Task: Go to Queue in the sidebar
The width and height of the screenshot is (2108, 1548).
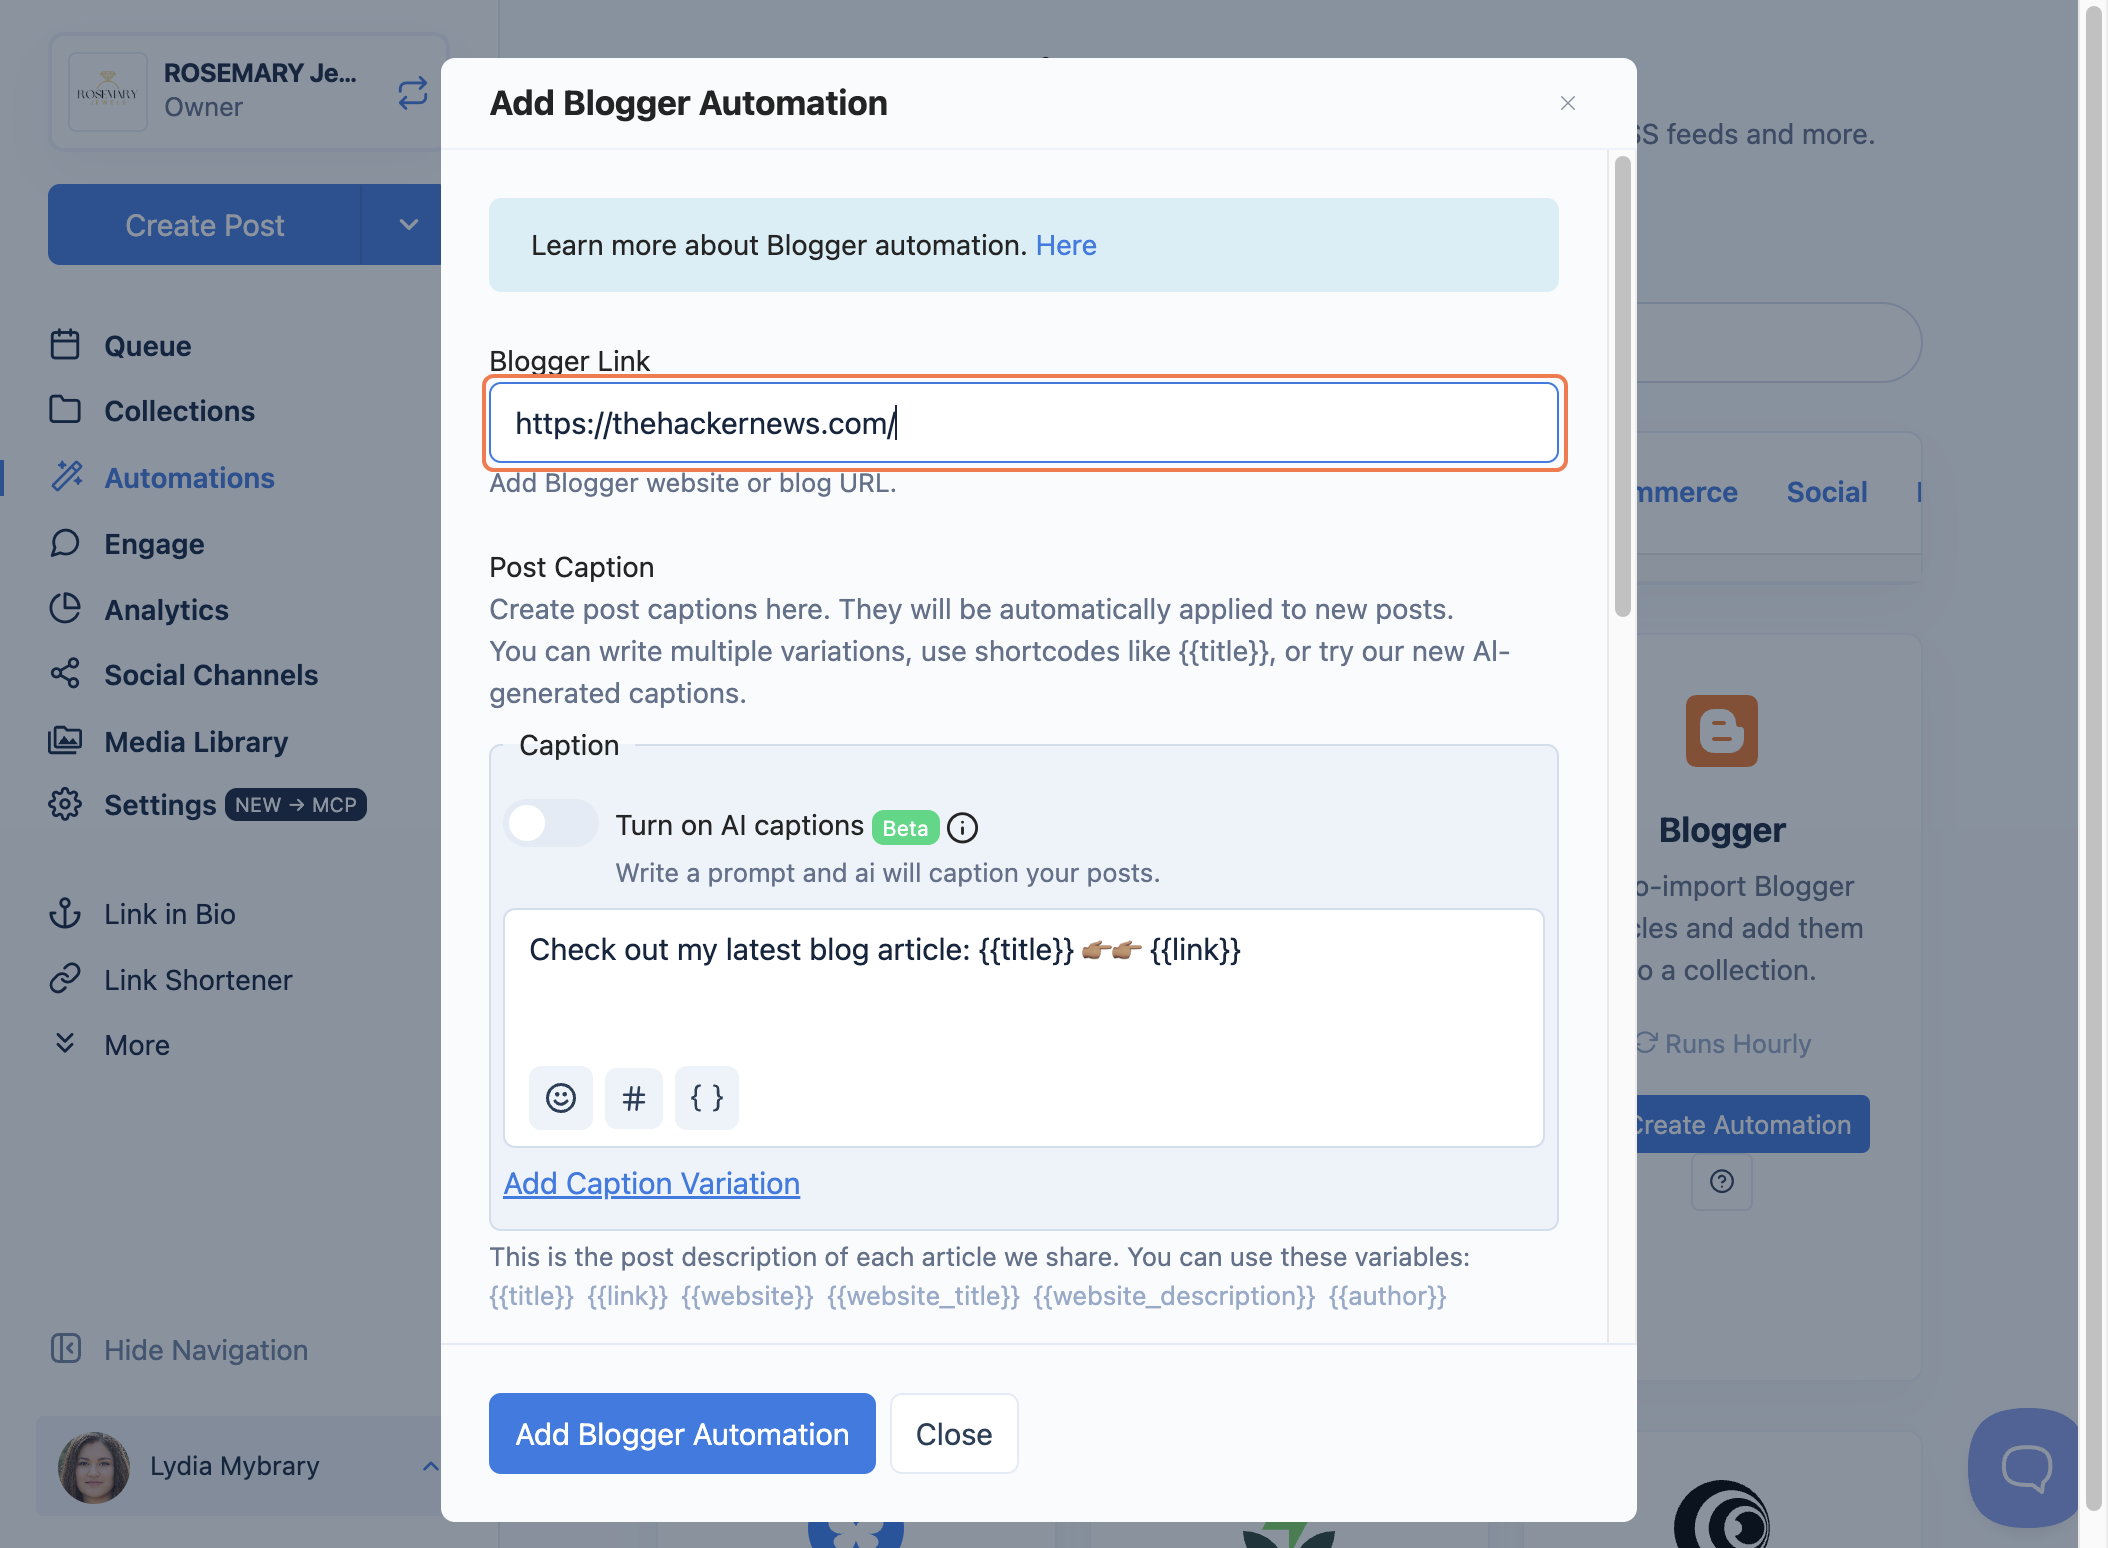Action: 148,346
